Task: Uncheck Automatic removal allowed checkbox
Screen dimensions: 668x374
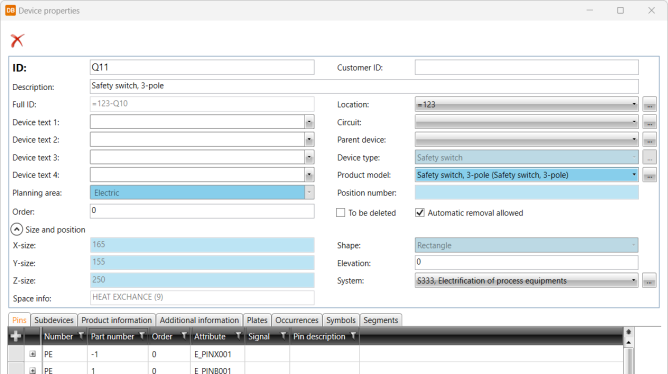Action: [x=420, y=213]
